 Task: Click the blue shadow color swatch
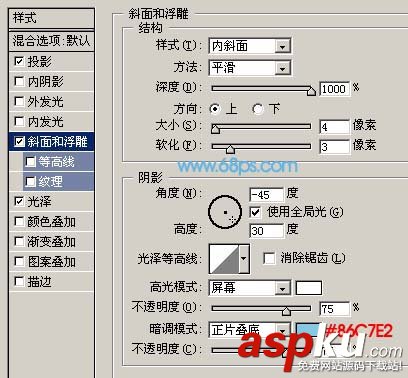tap(309, 330)
